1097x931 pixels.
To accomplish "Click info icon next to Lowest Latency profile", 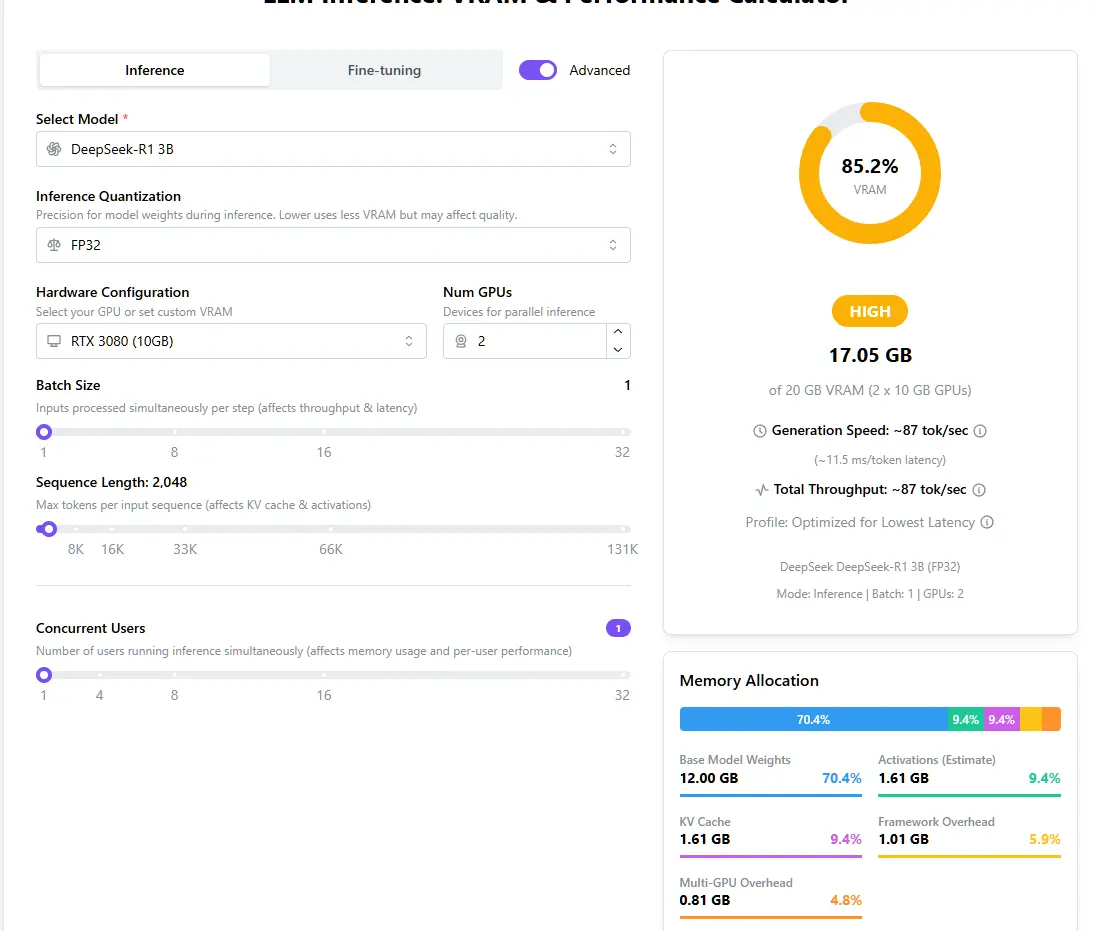I will pyautogui.click(x=987, y=522).
